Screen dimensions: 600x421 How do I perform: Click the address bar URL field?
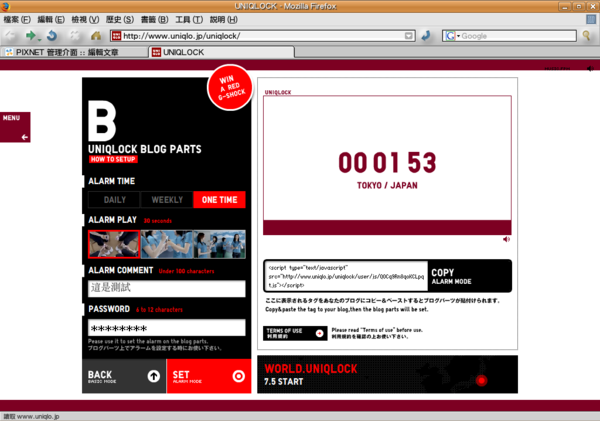point(263,36)
